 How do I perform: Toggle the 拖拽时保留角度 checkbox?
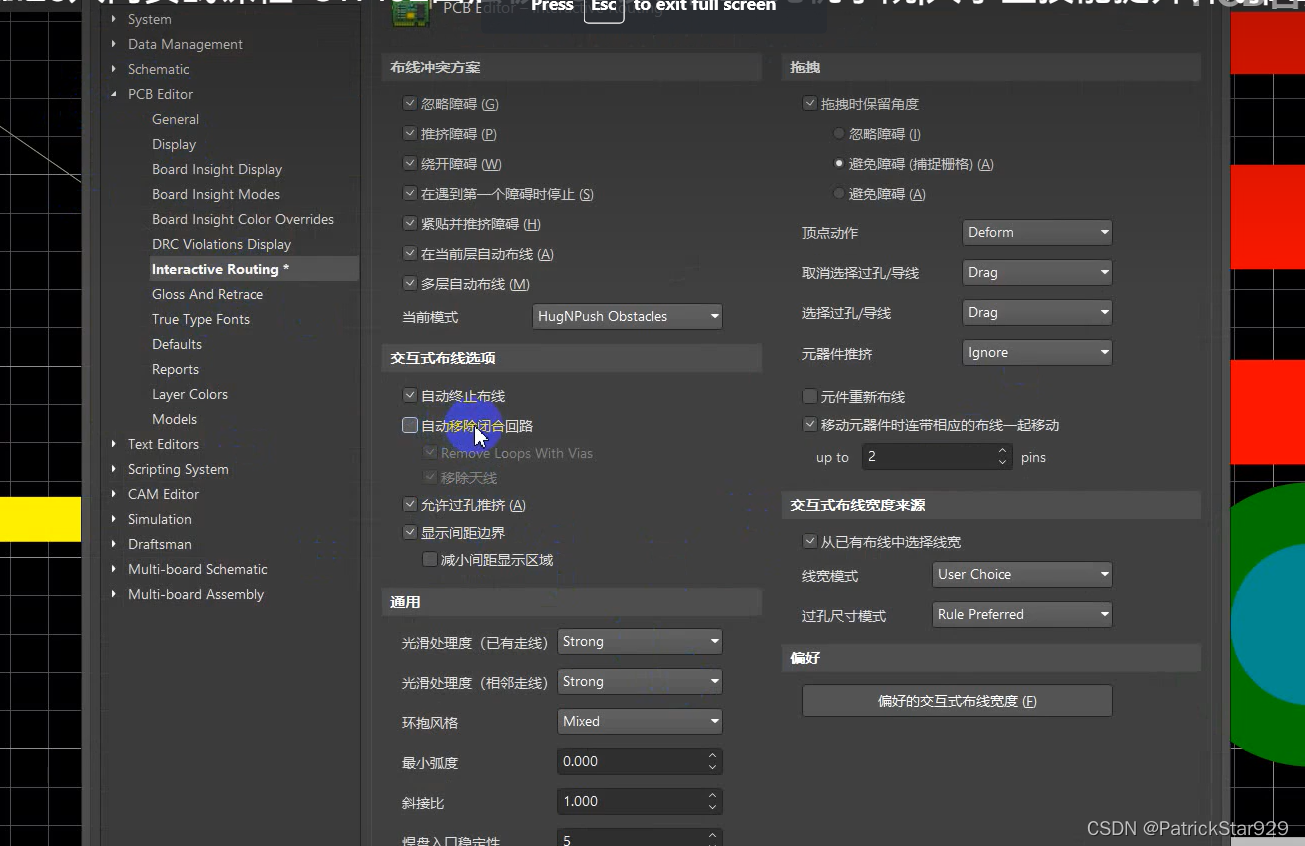(810, 103)
